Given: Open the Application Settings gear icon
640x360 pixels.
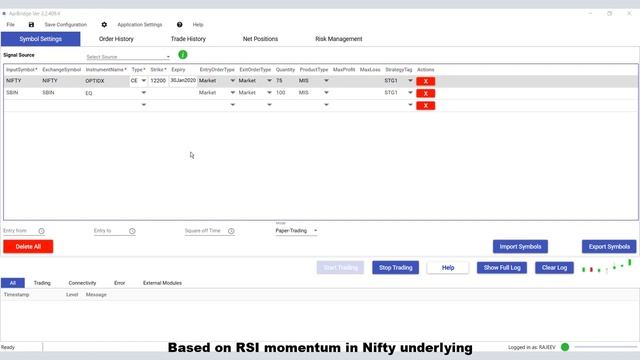Looking at the screenshot, I should pos(104,24).
